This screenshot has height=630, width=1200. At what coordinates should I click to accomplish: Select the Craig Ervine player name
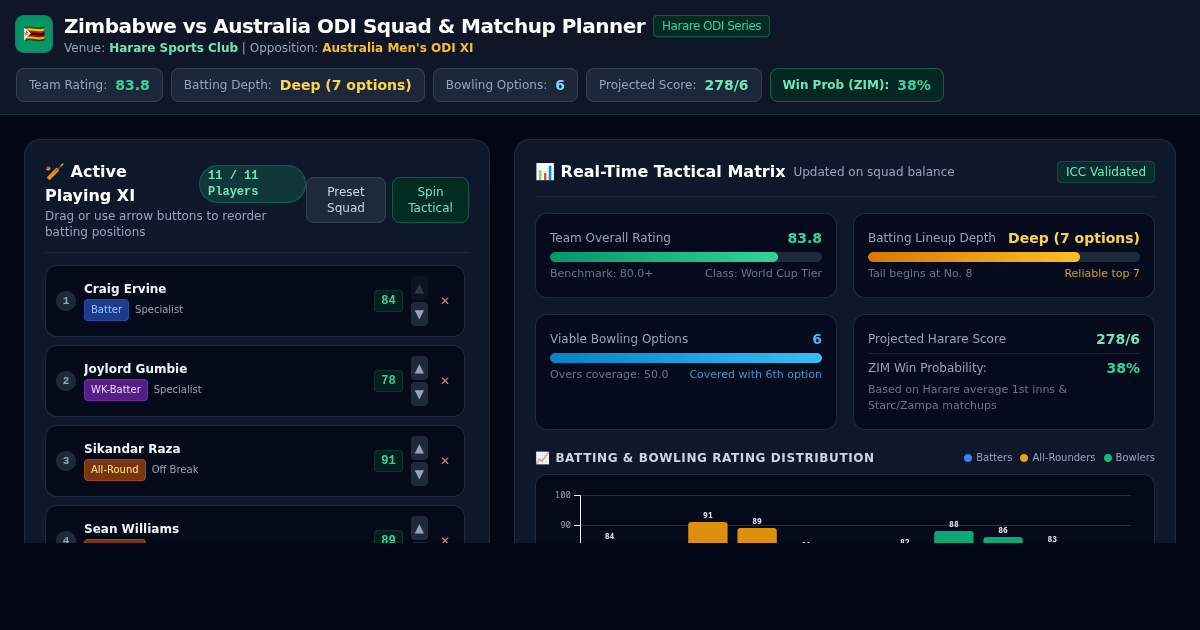(x=125, y=289)
